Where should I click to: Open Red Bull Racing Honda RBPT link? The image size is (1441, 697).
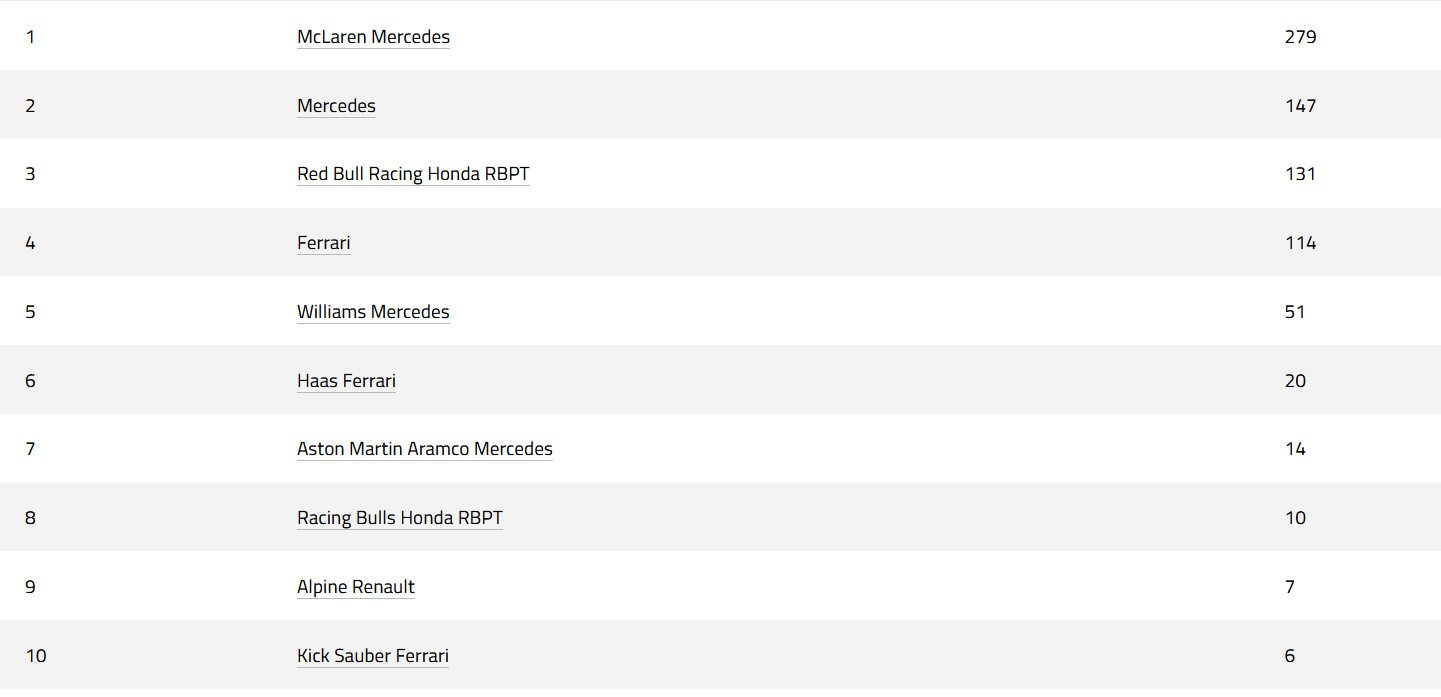413,174
